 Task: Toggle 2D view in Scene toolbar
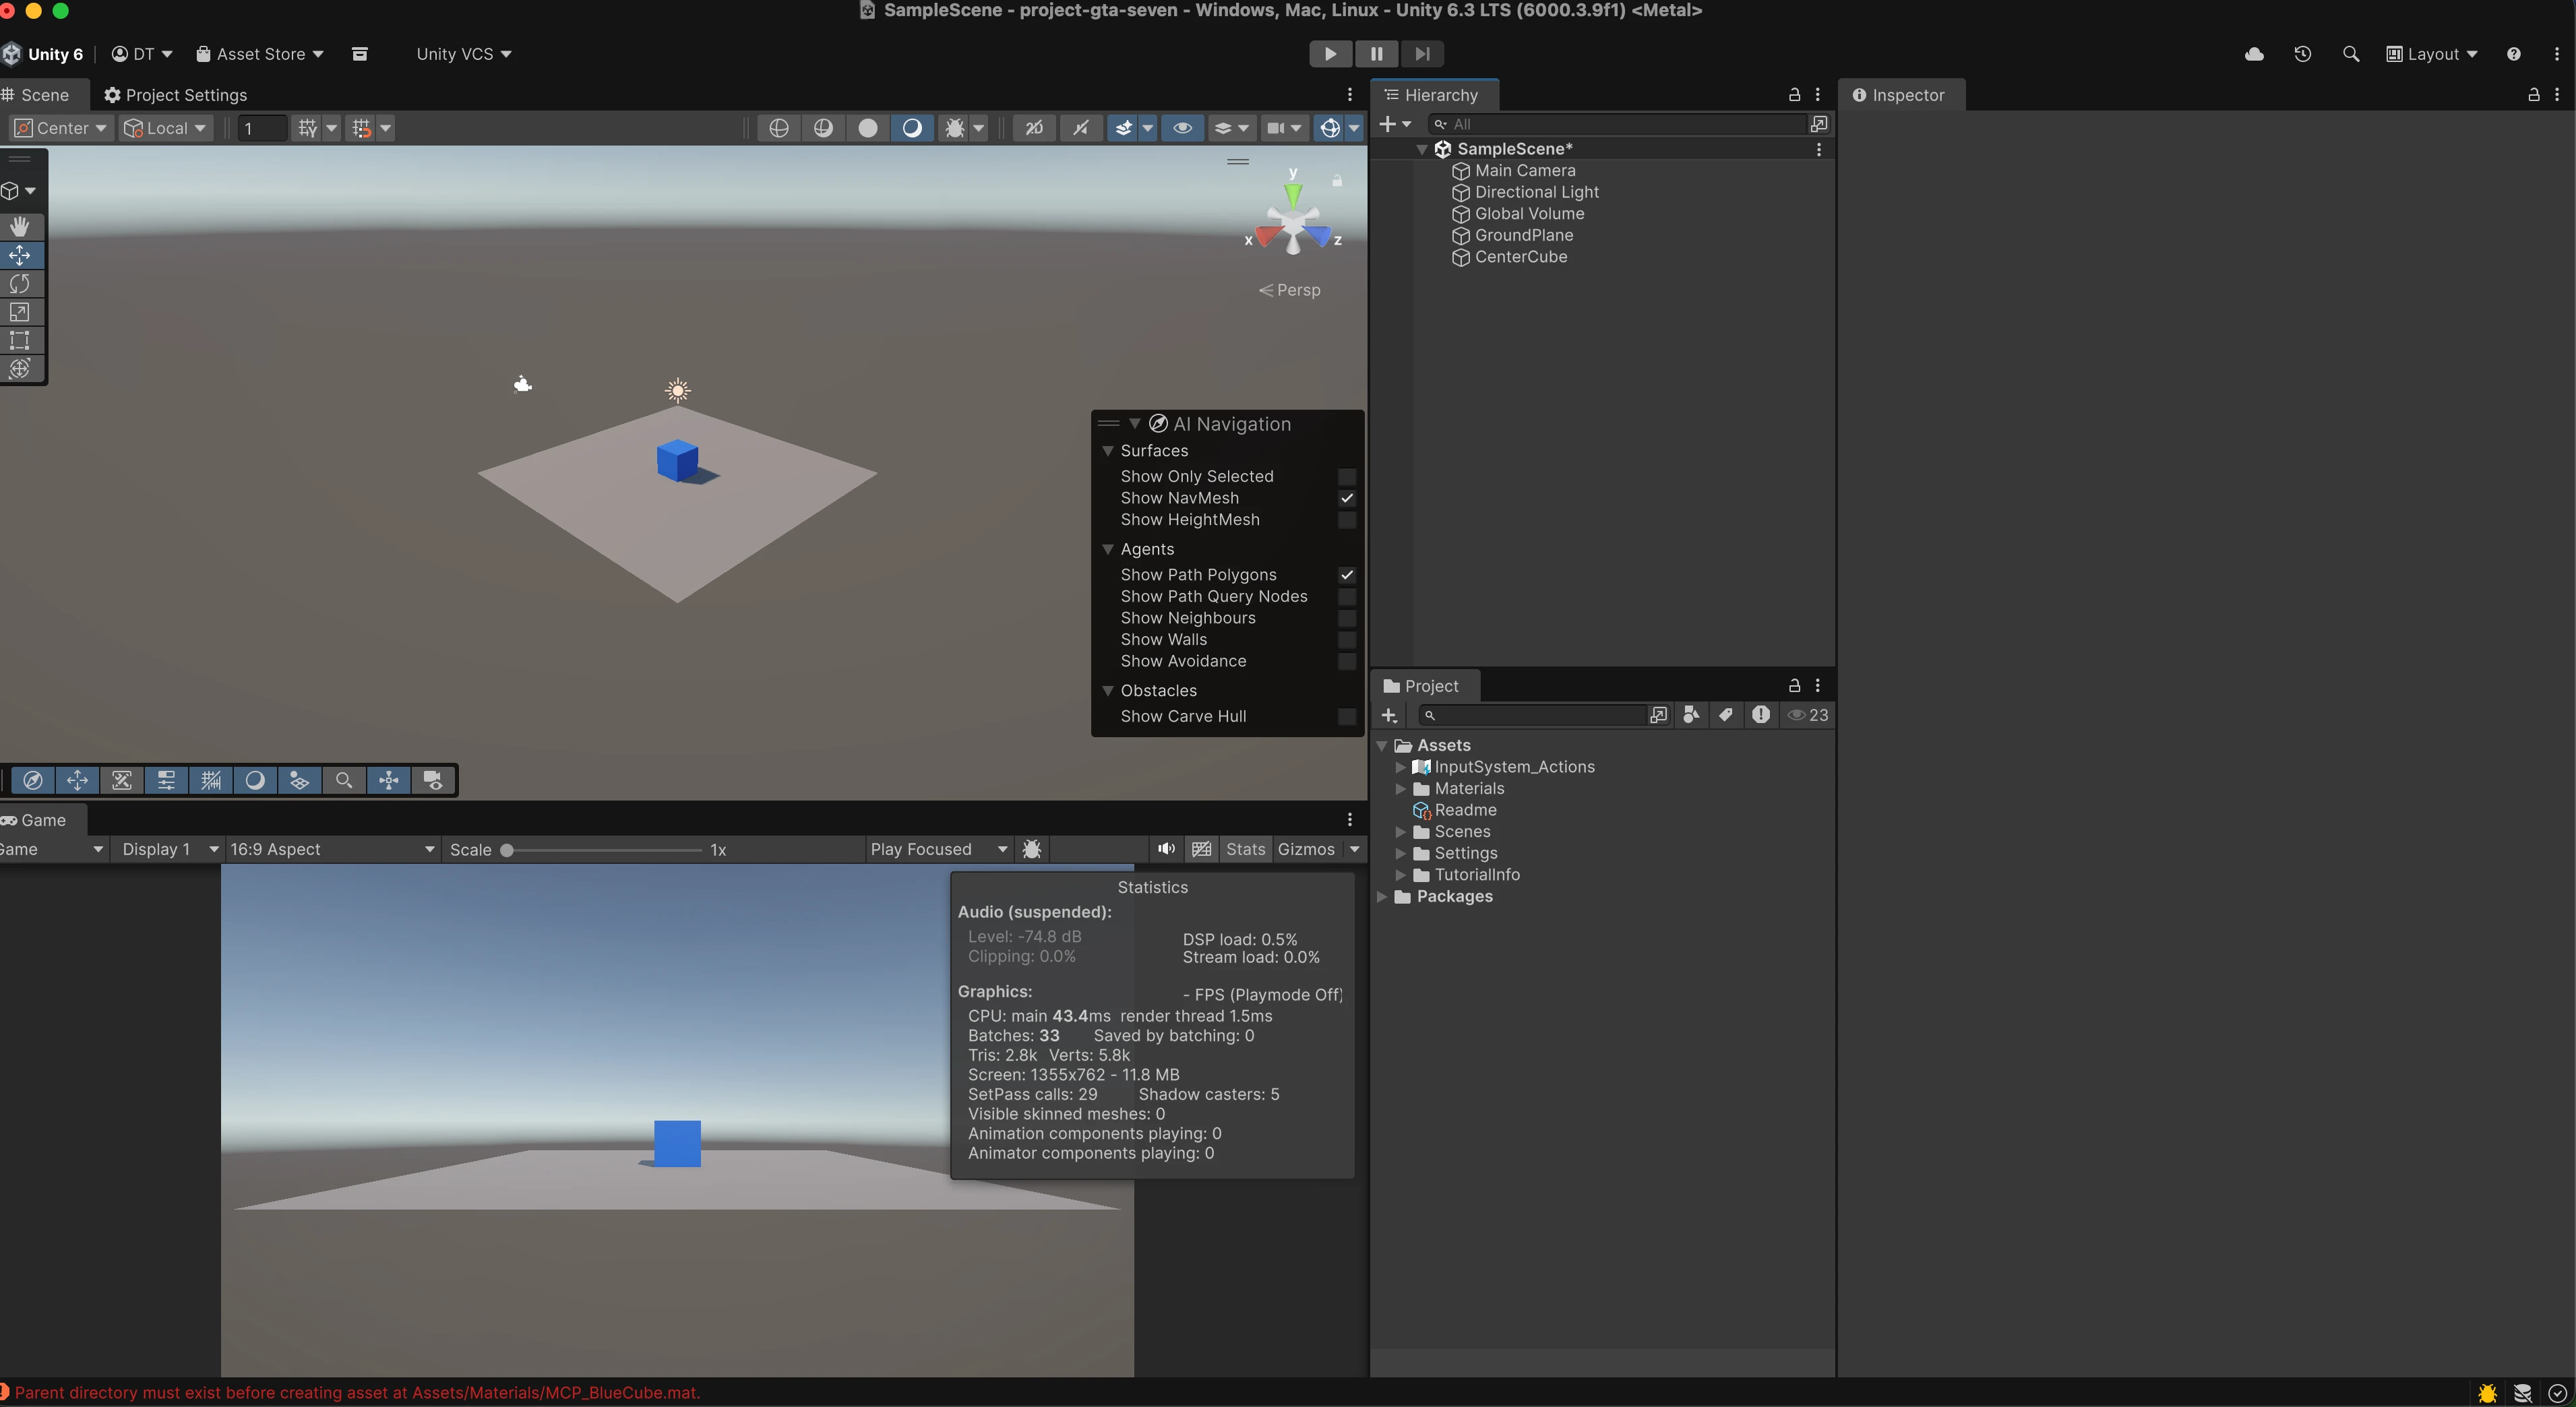point(1034,128)
